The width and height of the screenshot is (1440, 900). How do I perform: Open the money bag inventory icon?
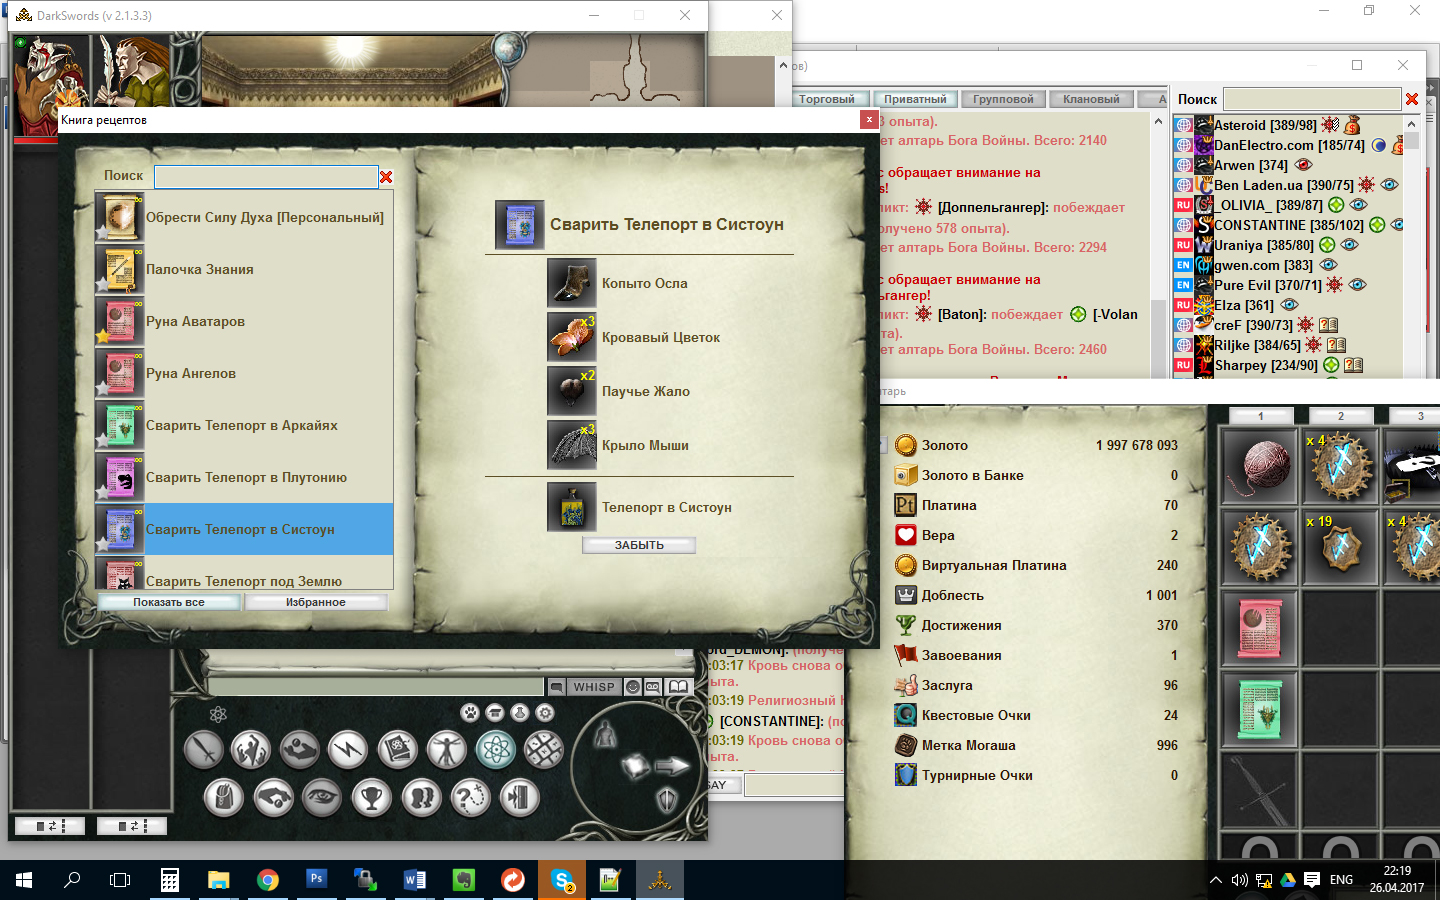pos(224,796)
